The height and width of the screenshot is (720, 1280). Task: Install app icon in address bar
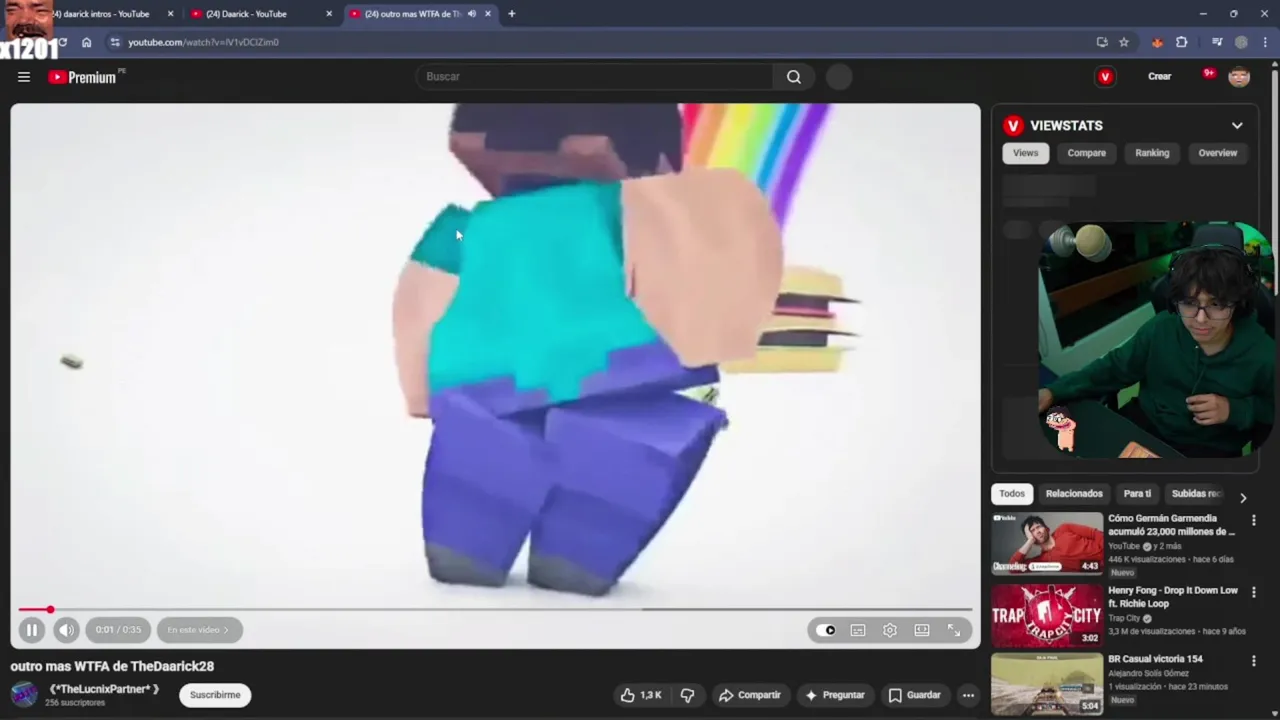tap(1101, 42)
